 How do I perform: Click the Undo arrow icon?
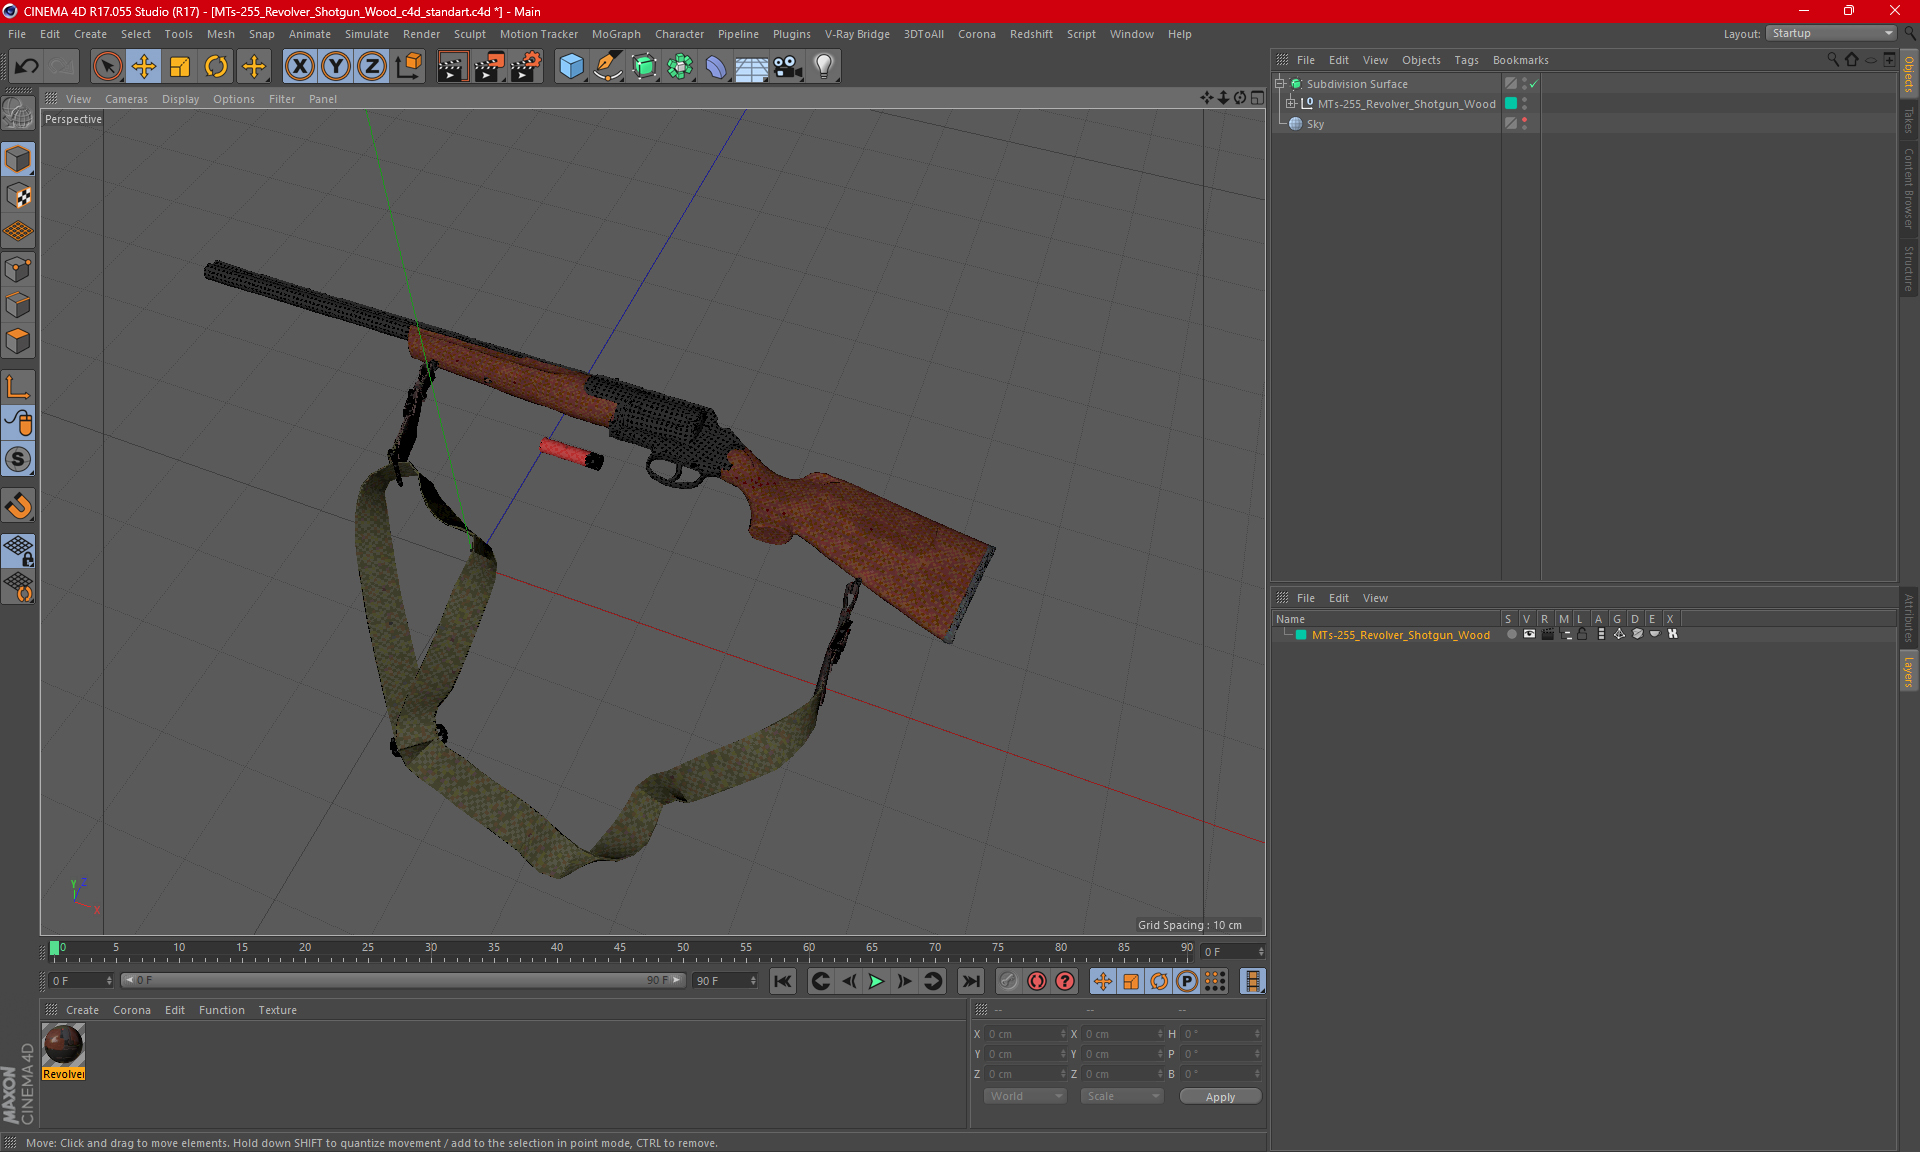[27, 67]
